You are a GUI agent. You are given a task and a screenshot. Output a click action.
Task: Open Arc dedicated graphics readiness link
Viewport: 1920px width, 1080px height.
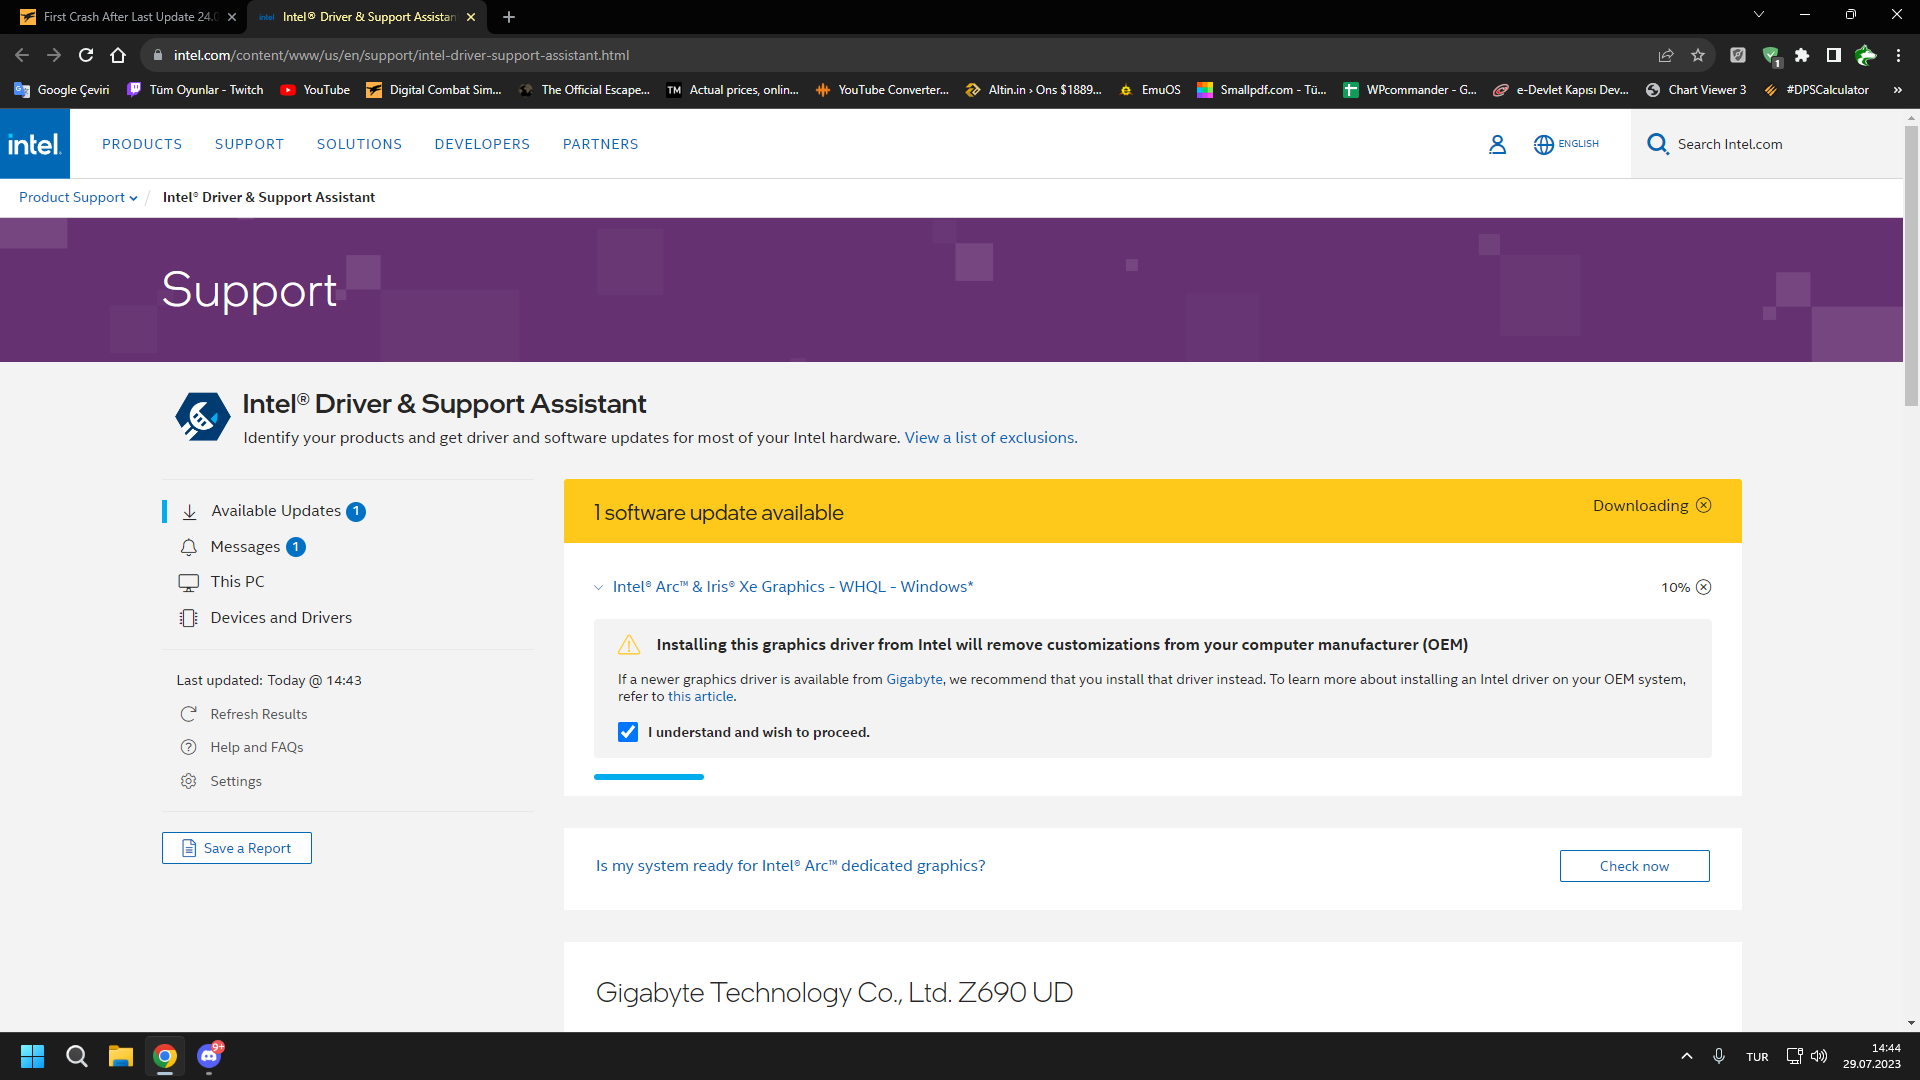point(791,866)
